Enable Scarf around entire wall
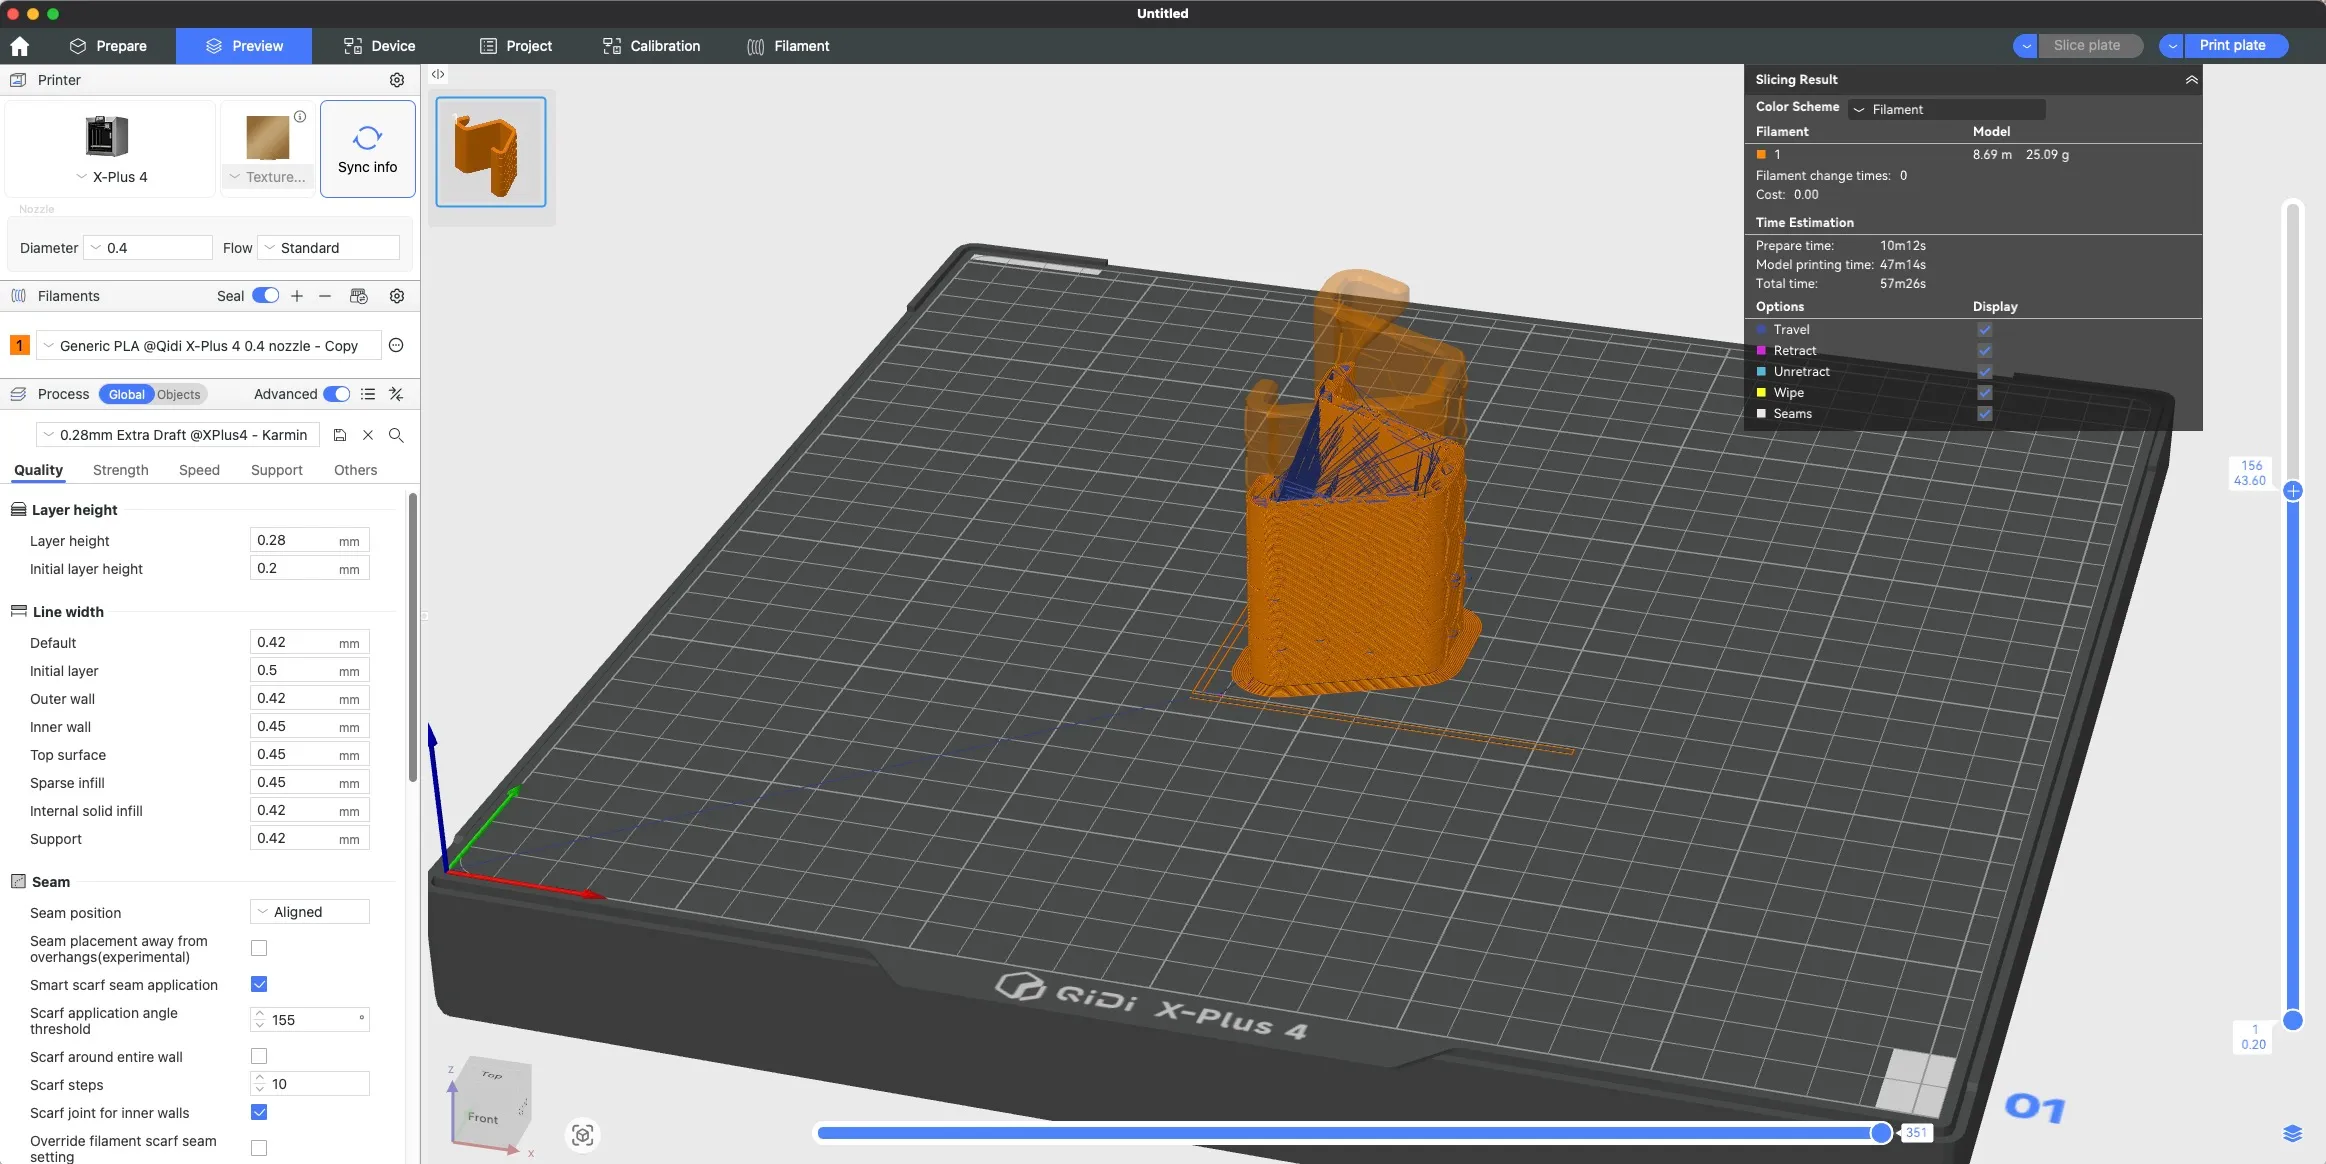 (x=259, y=1056)
